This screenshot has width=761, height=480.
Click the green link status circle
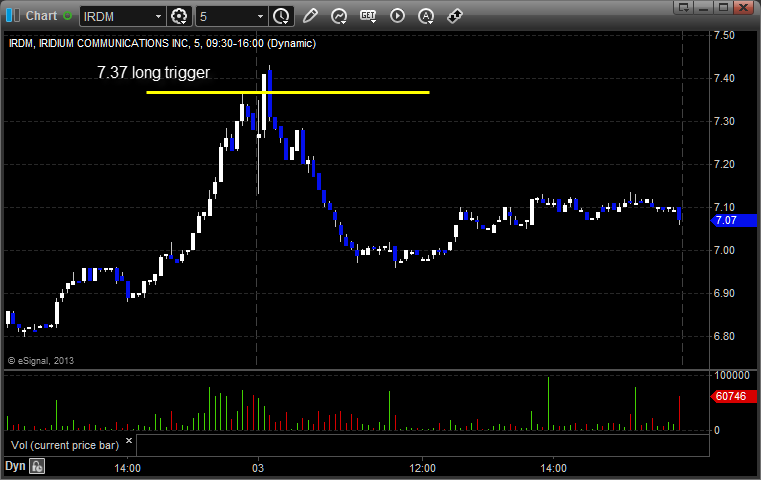pyautogui.click(x=67, y=16)
